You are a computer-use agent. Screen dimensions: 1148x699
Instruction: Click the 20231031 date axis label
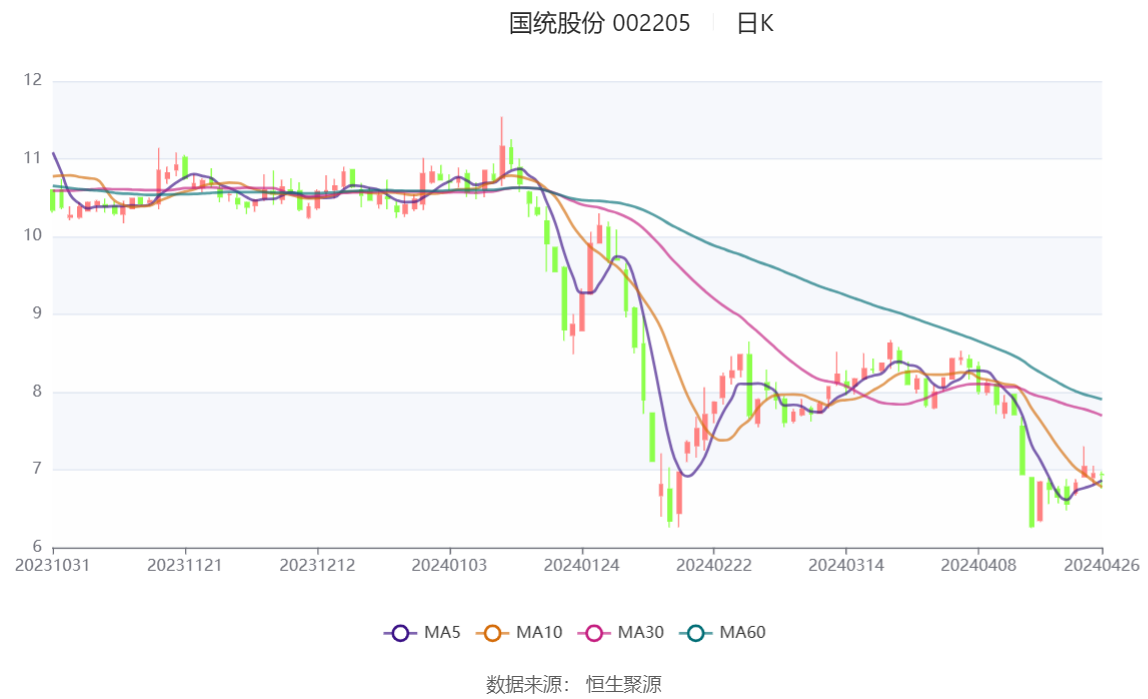point(53,566)
